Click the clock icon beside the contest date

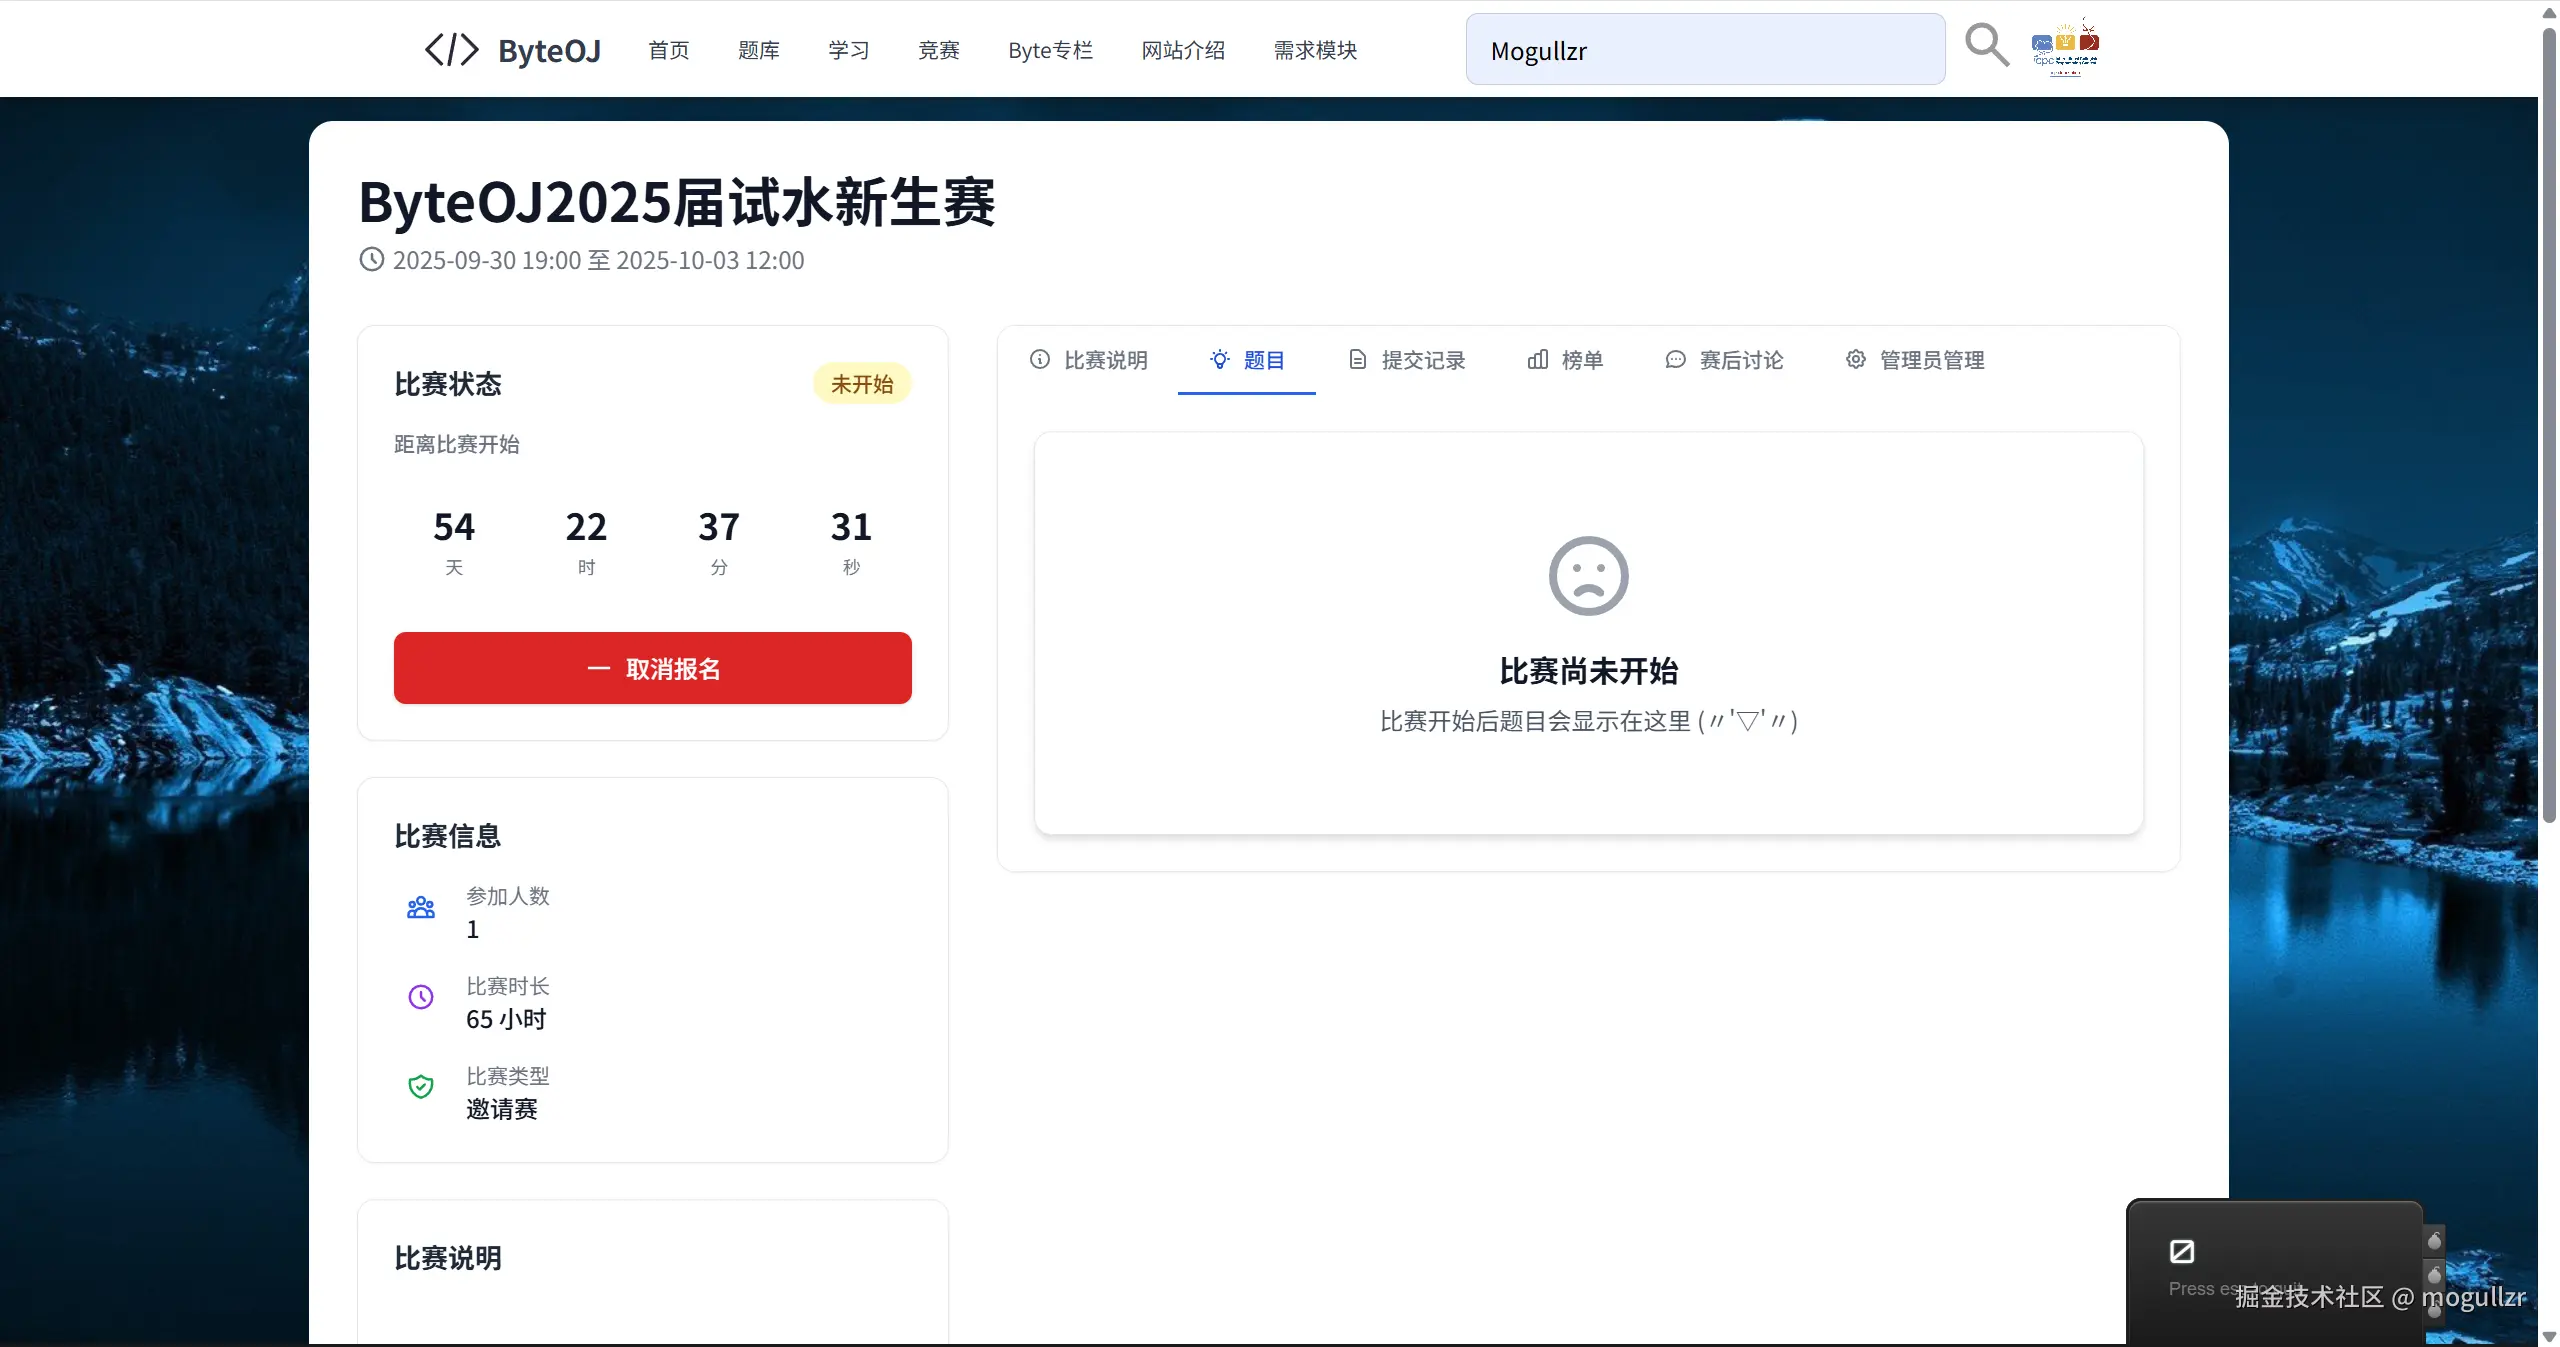click(x=371, y=260)
